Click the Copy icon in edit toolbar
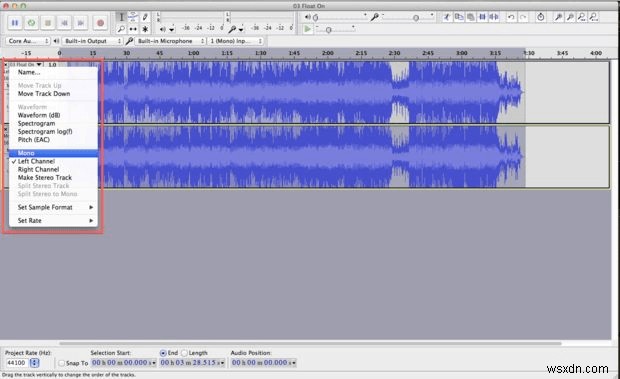The width and height of the screenshot is (620, 379). tap(459, 17)
